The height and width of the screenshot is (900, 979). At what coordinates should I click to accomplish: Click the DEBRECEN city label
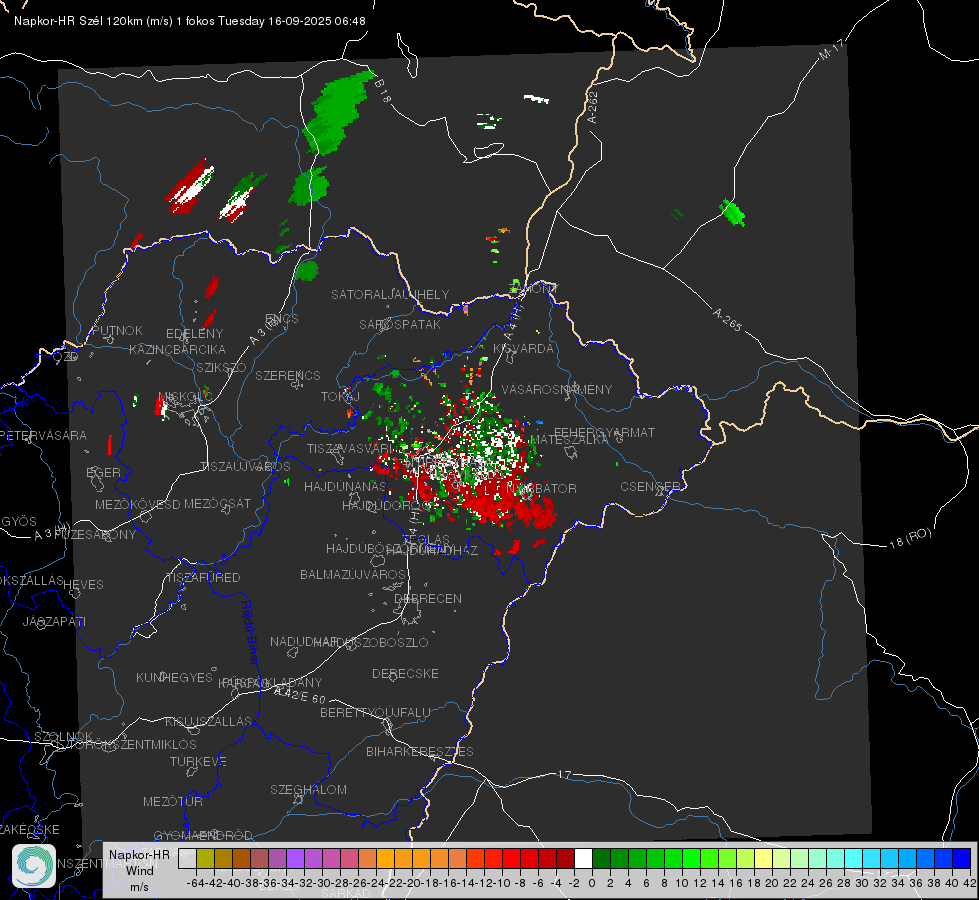pyautogui.click(x=428, y=598)
